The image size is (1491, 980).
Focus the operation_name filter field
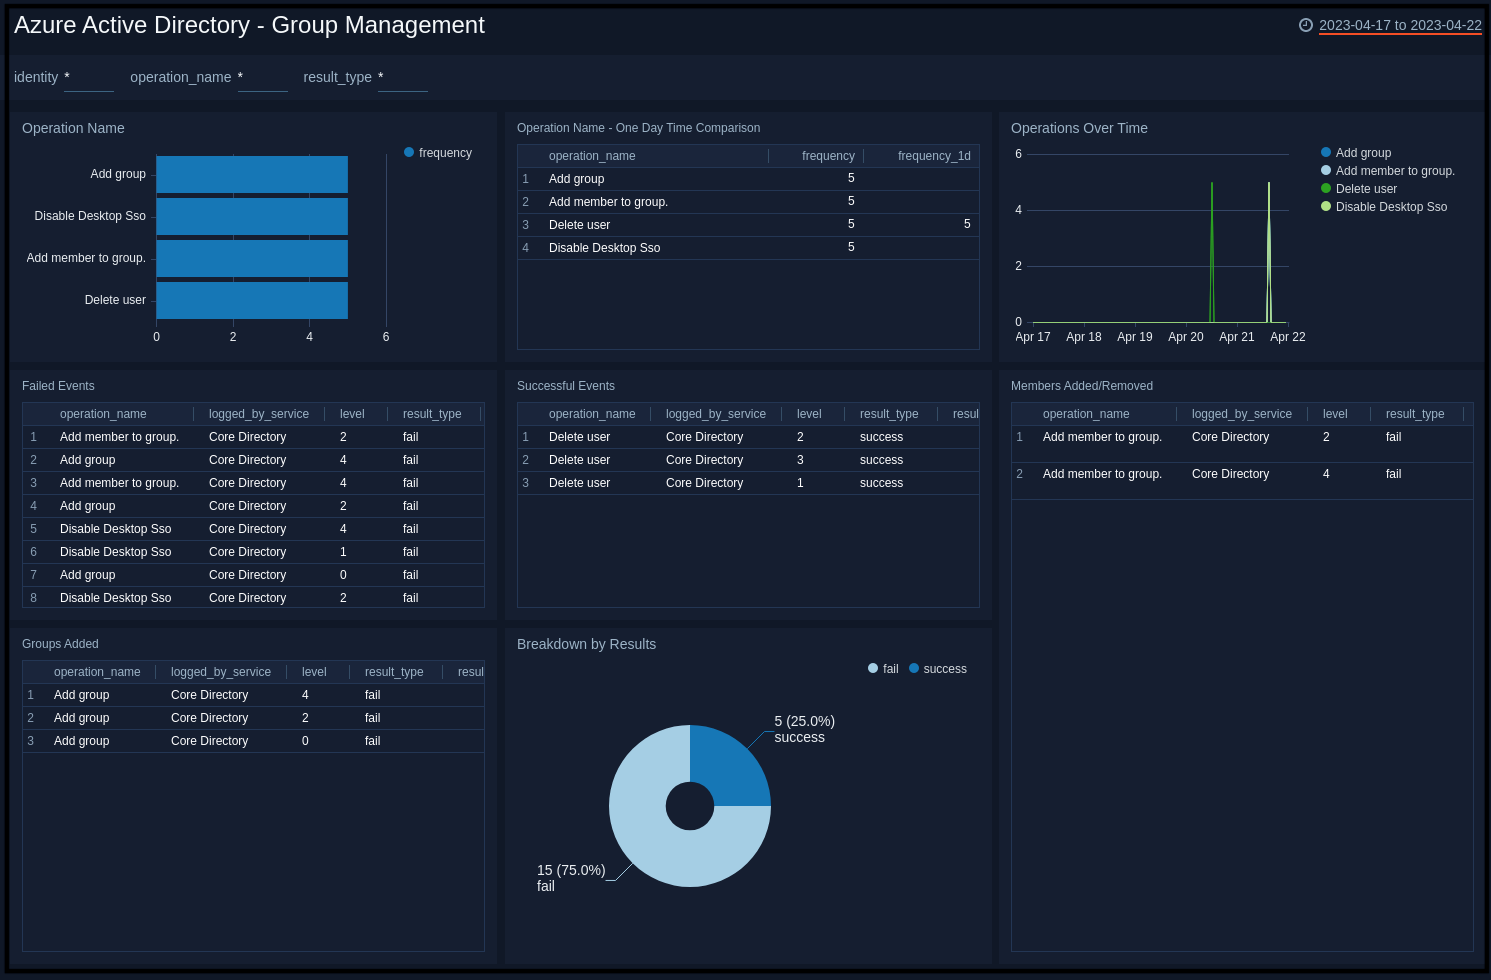(x=263, y=77)
